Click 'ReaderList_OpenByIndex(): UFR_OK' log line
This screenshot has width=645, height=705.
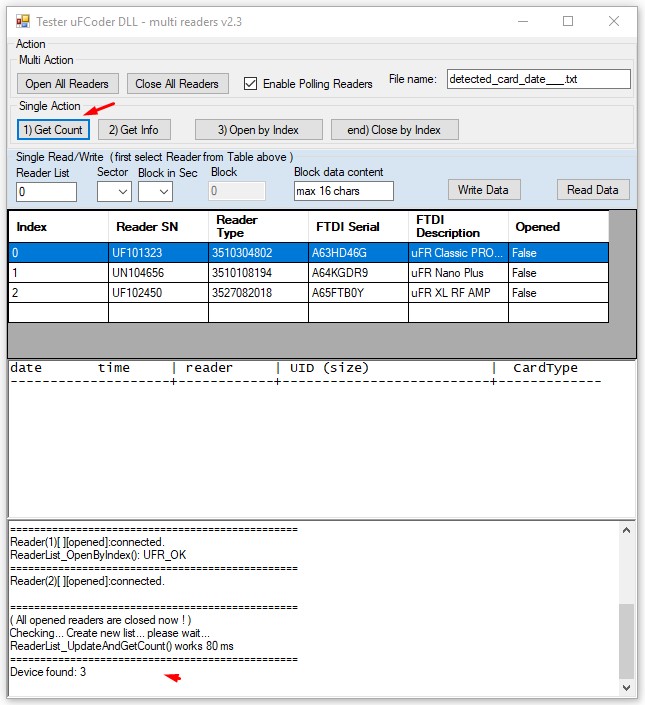(98, 555)
